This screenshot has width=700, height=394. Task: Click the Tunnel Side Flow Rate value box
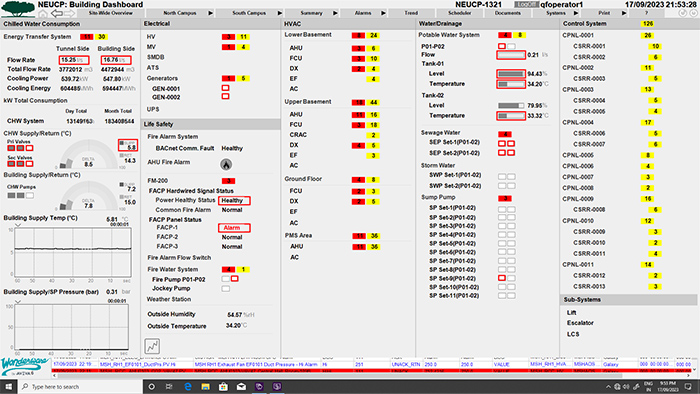tap(74, 60)
